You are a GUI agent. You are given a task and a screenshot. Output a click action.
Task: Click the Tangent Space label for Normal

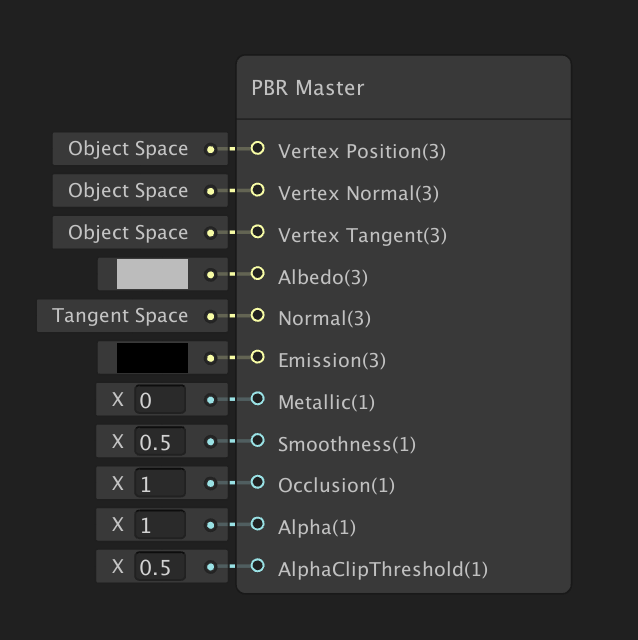120,316
